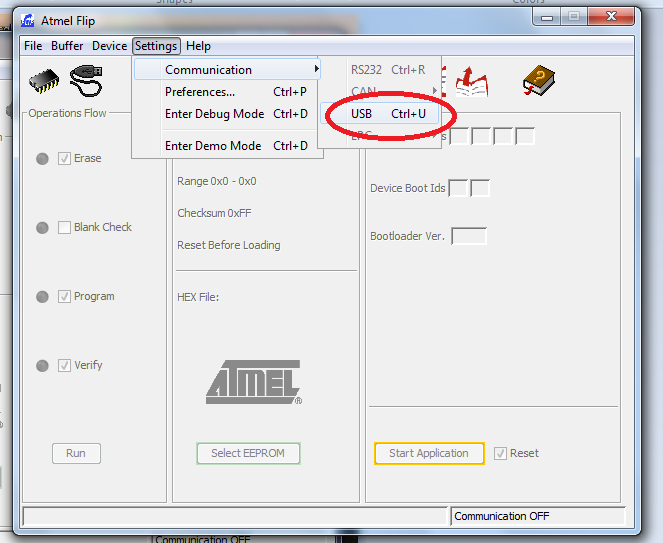This screenshot has width=663, height=543.
Task: Select Enter Debug Mode menu item
Action: pyautogui.click(x=227, y=114)
